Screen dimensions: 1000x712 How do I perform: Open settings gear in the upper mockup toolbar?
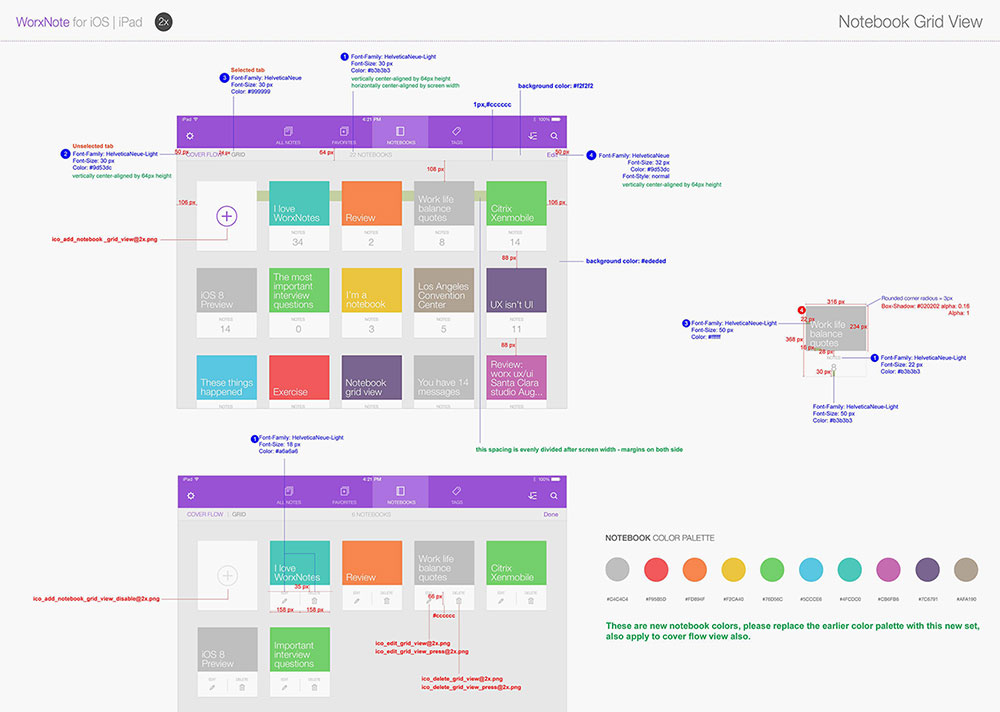pos(190,135)
